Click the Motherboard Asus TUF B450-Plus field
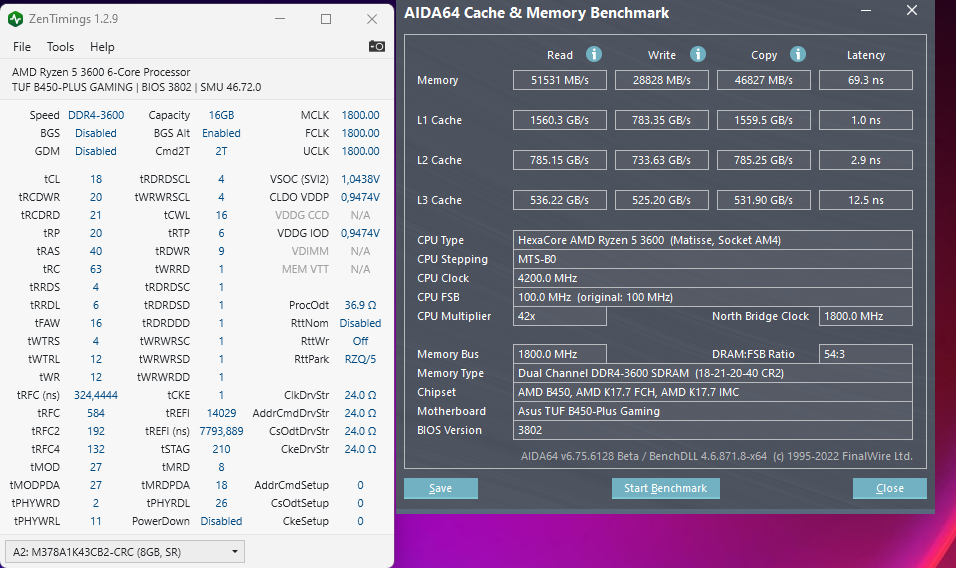Image resolution: width=956 pixels, height=568 pixels. coord(713,411)
